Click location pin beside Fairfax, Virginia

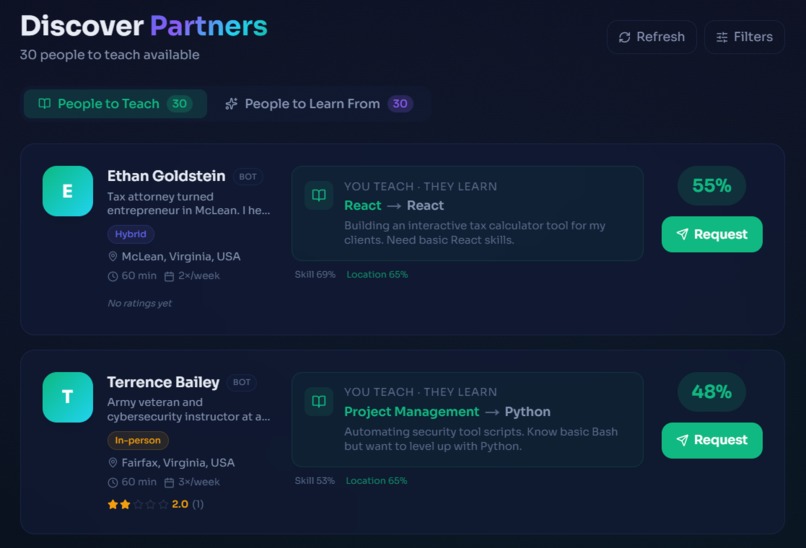(x=113, y=463)
